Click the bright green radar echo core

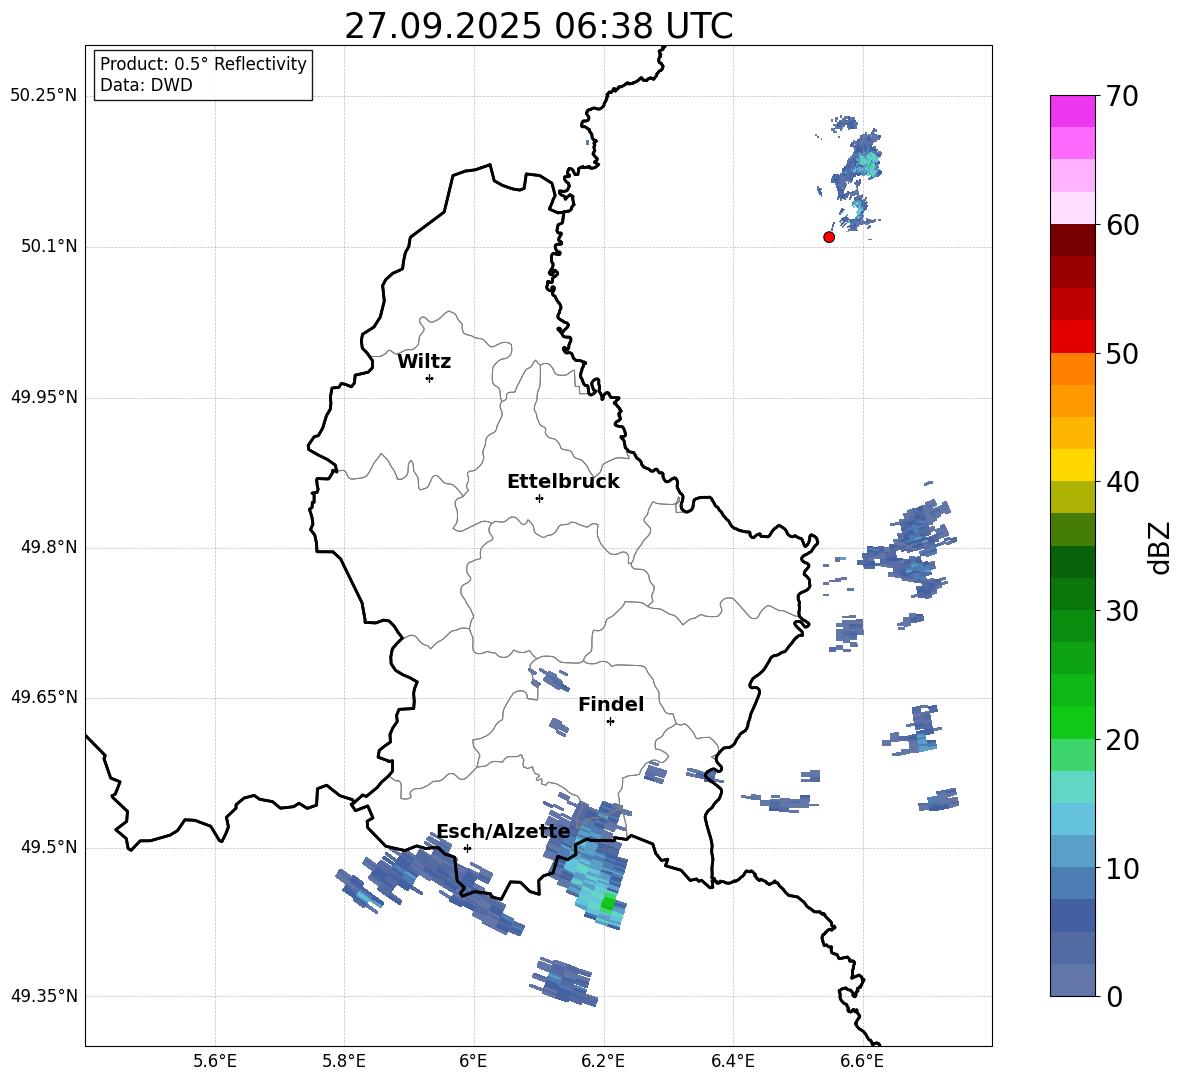point(609,903)
